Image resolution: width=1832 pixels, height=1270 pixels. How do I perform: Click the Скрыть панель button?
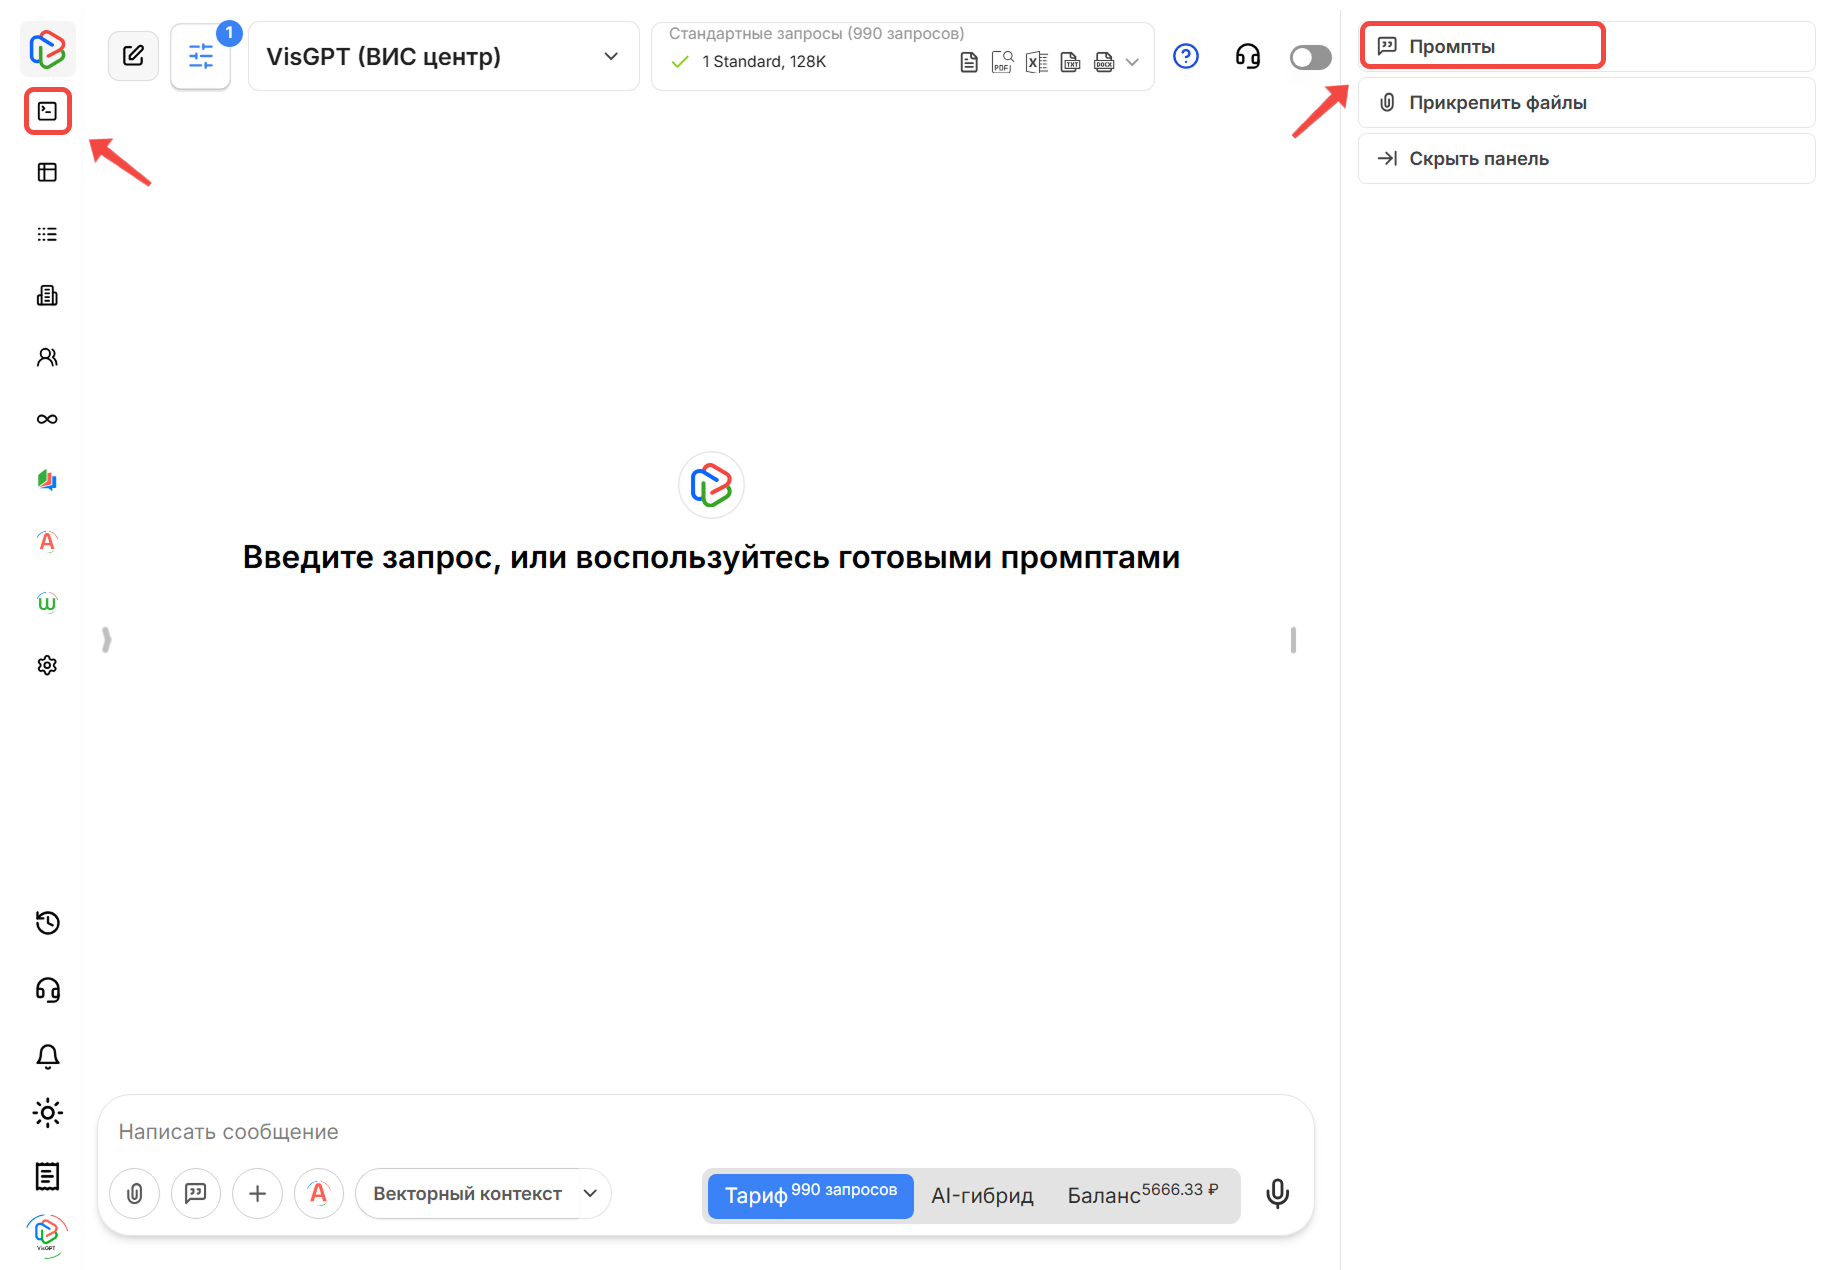point(1585,158)
